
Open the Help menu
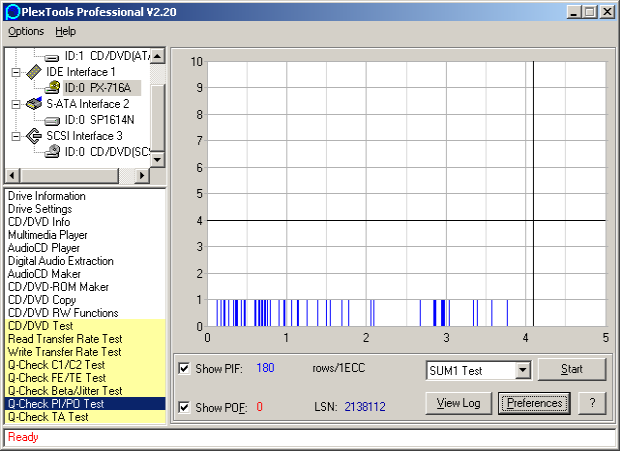click(x=65, y=31)
